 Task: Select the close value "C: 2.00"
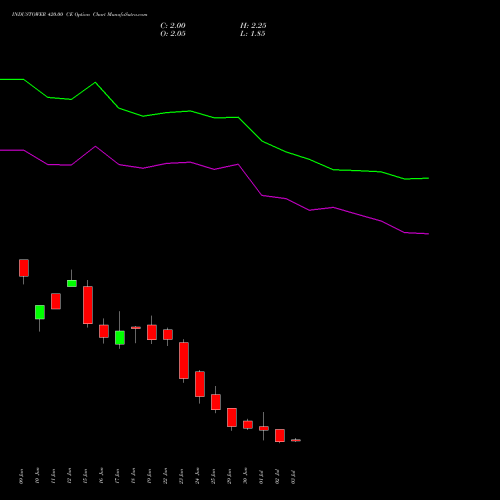(173, 25)
